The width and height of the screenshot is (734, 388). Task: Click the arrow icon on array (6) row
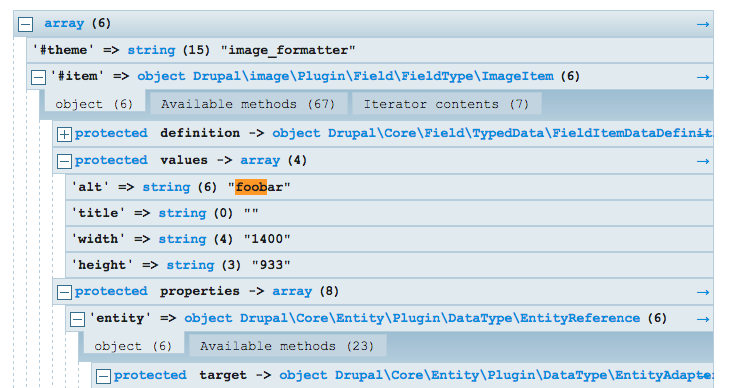tap(703, 24)
